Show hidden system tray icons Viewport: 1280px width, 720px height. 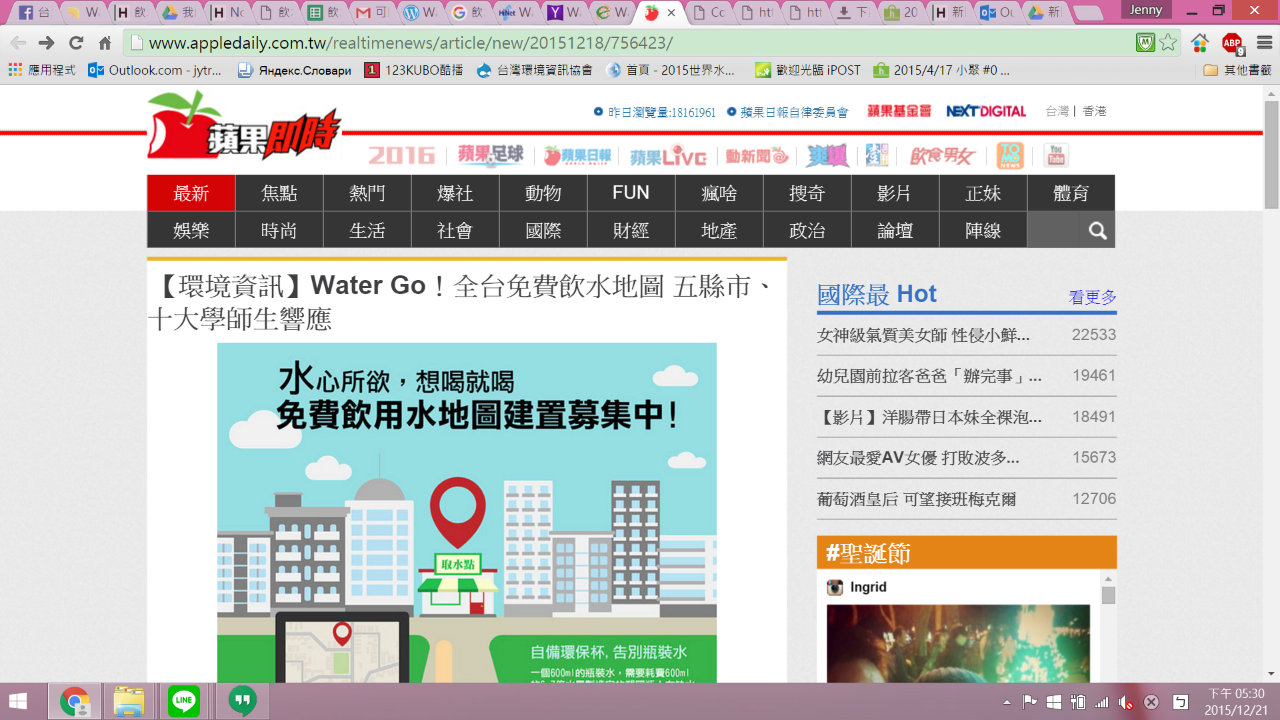point(1007,702)
